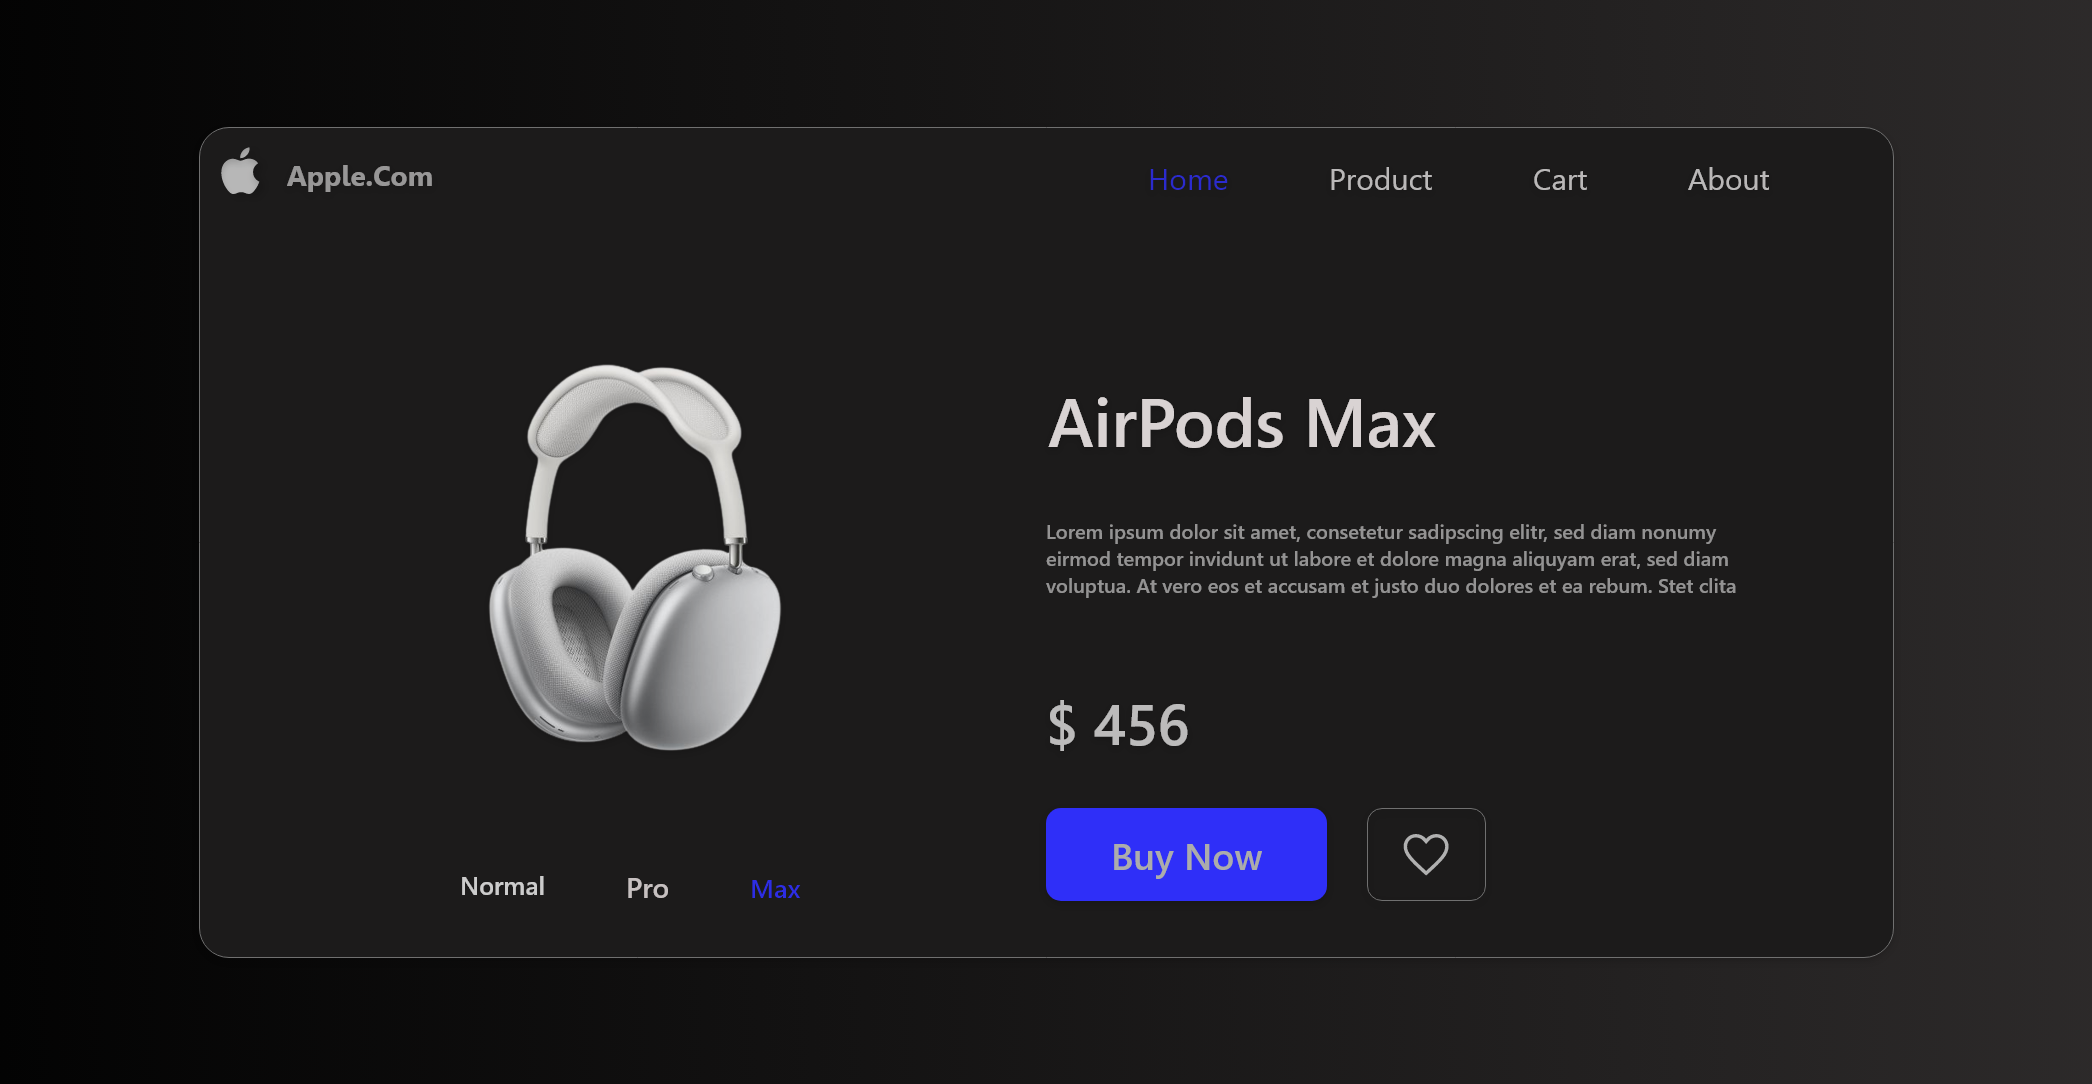This screenshot has height=1084, width=2092.
Task: Select the Max model option
Action: click(775, 889)
